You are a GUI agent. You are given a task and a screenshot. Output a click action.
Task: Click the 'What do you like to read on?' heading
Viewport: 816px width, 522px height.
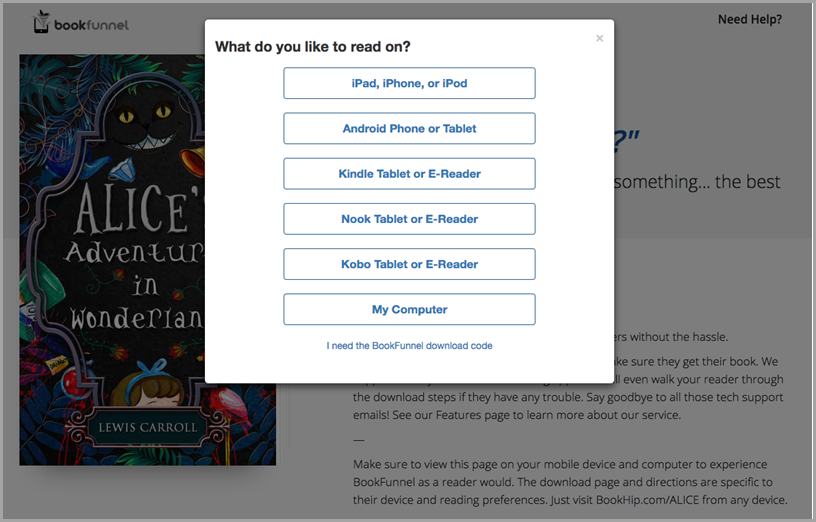pos(313,47)
